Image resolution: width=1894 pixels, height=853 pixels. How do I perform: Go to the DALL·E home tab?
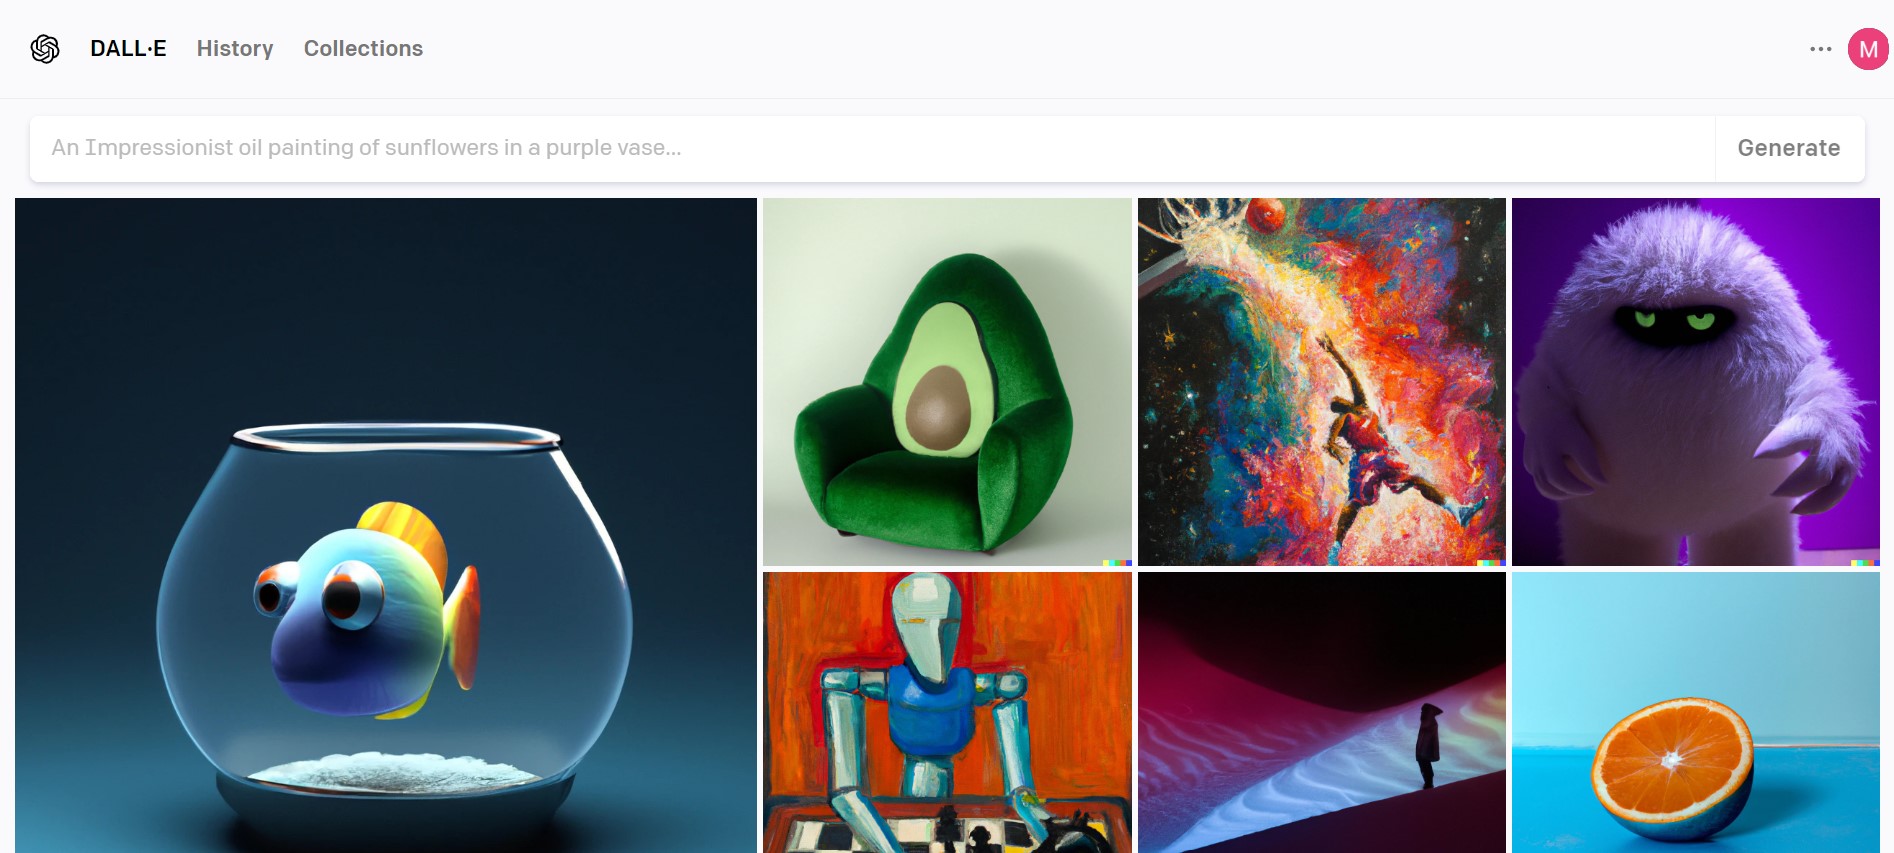[x=128, y=48]
